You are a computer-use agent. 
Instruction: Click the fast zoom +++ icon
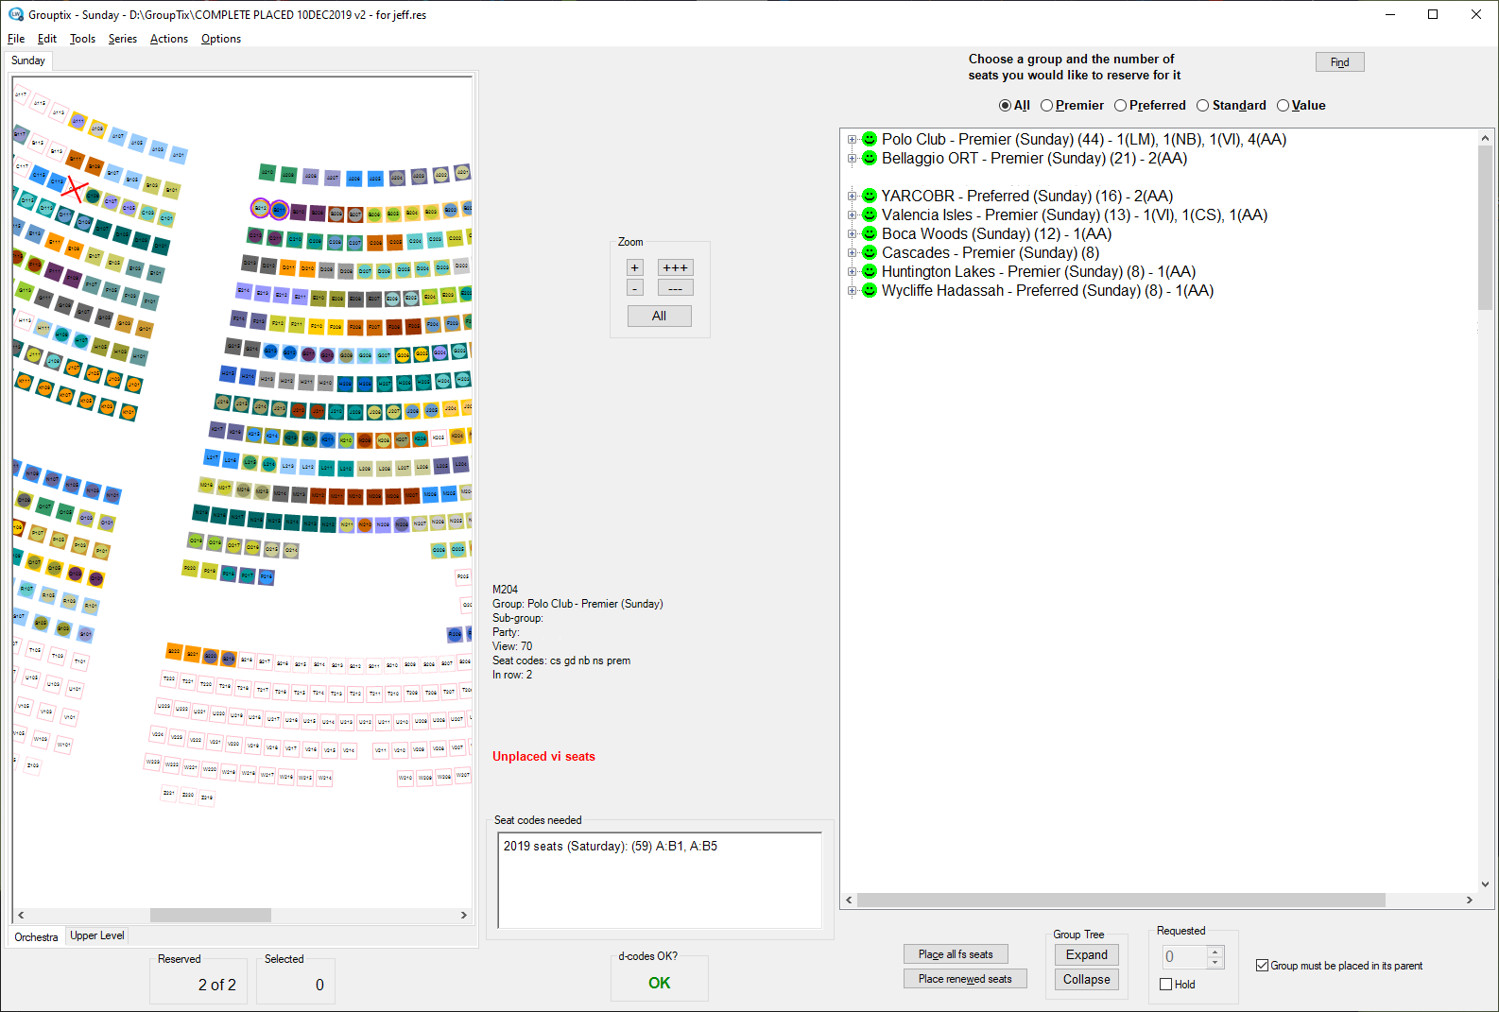(x=675, y=267)
